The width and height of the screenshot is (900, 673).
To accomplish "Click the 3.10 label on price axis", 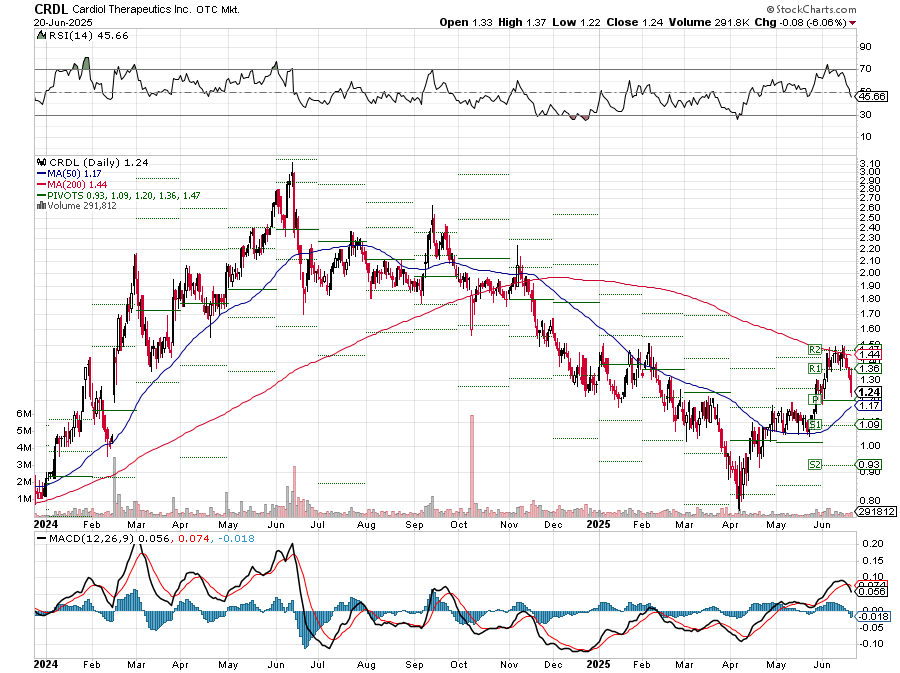I will click(x=870, y=163).
